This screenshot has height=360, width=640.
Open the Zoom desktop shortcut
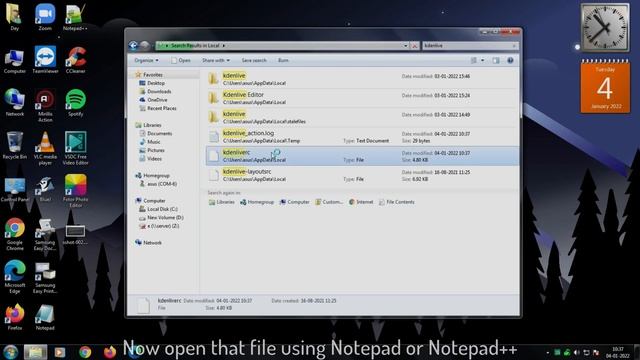[x=45, y=17]
